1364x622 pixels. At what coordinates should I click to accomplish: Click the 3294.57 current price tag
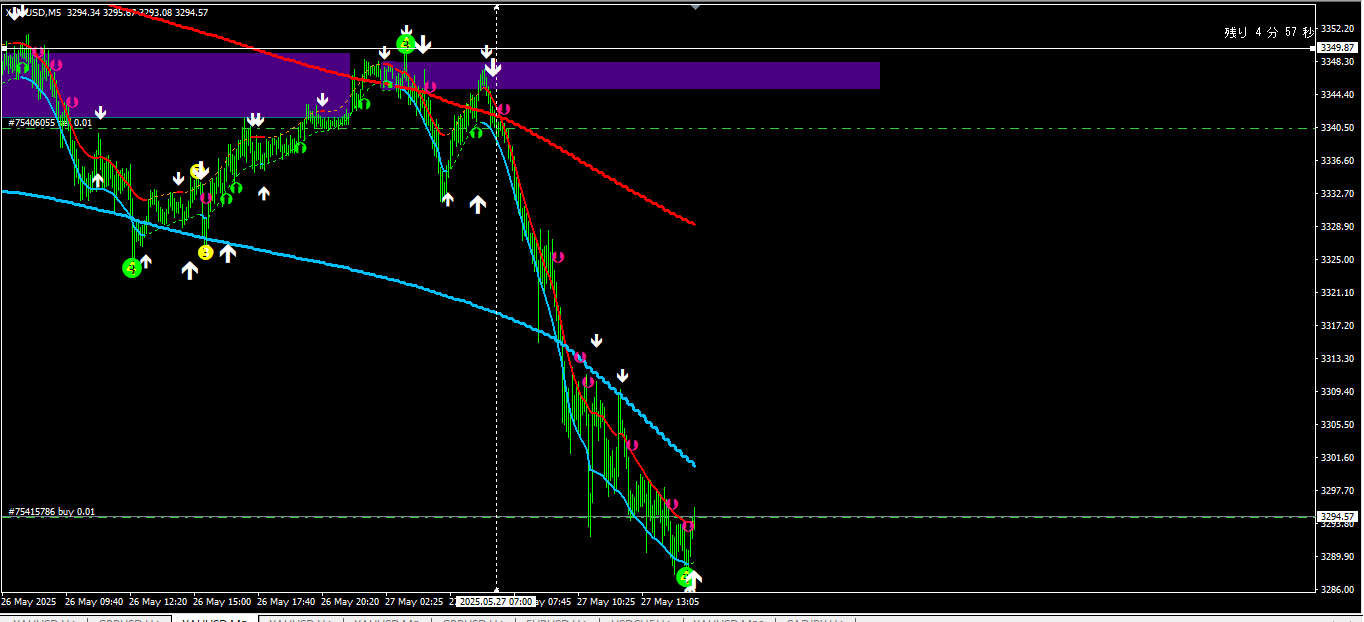click(x=1337, y=517)
